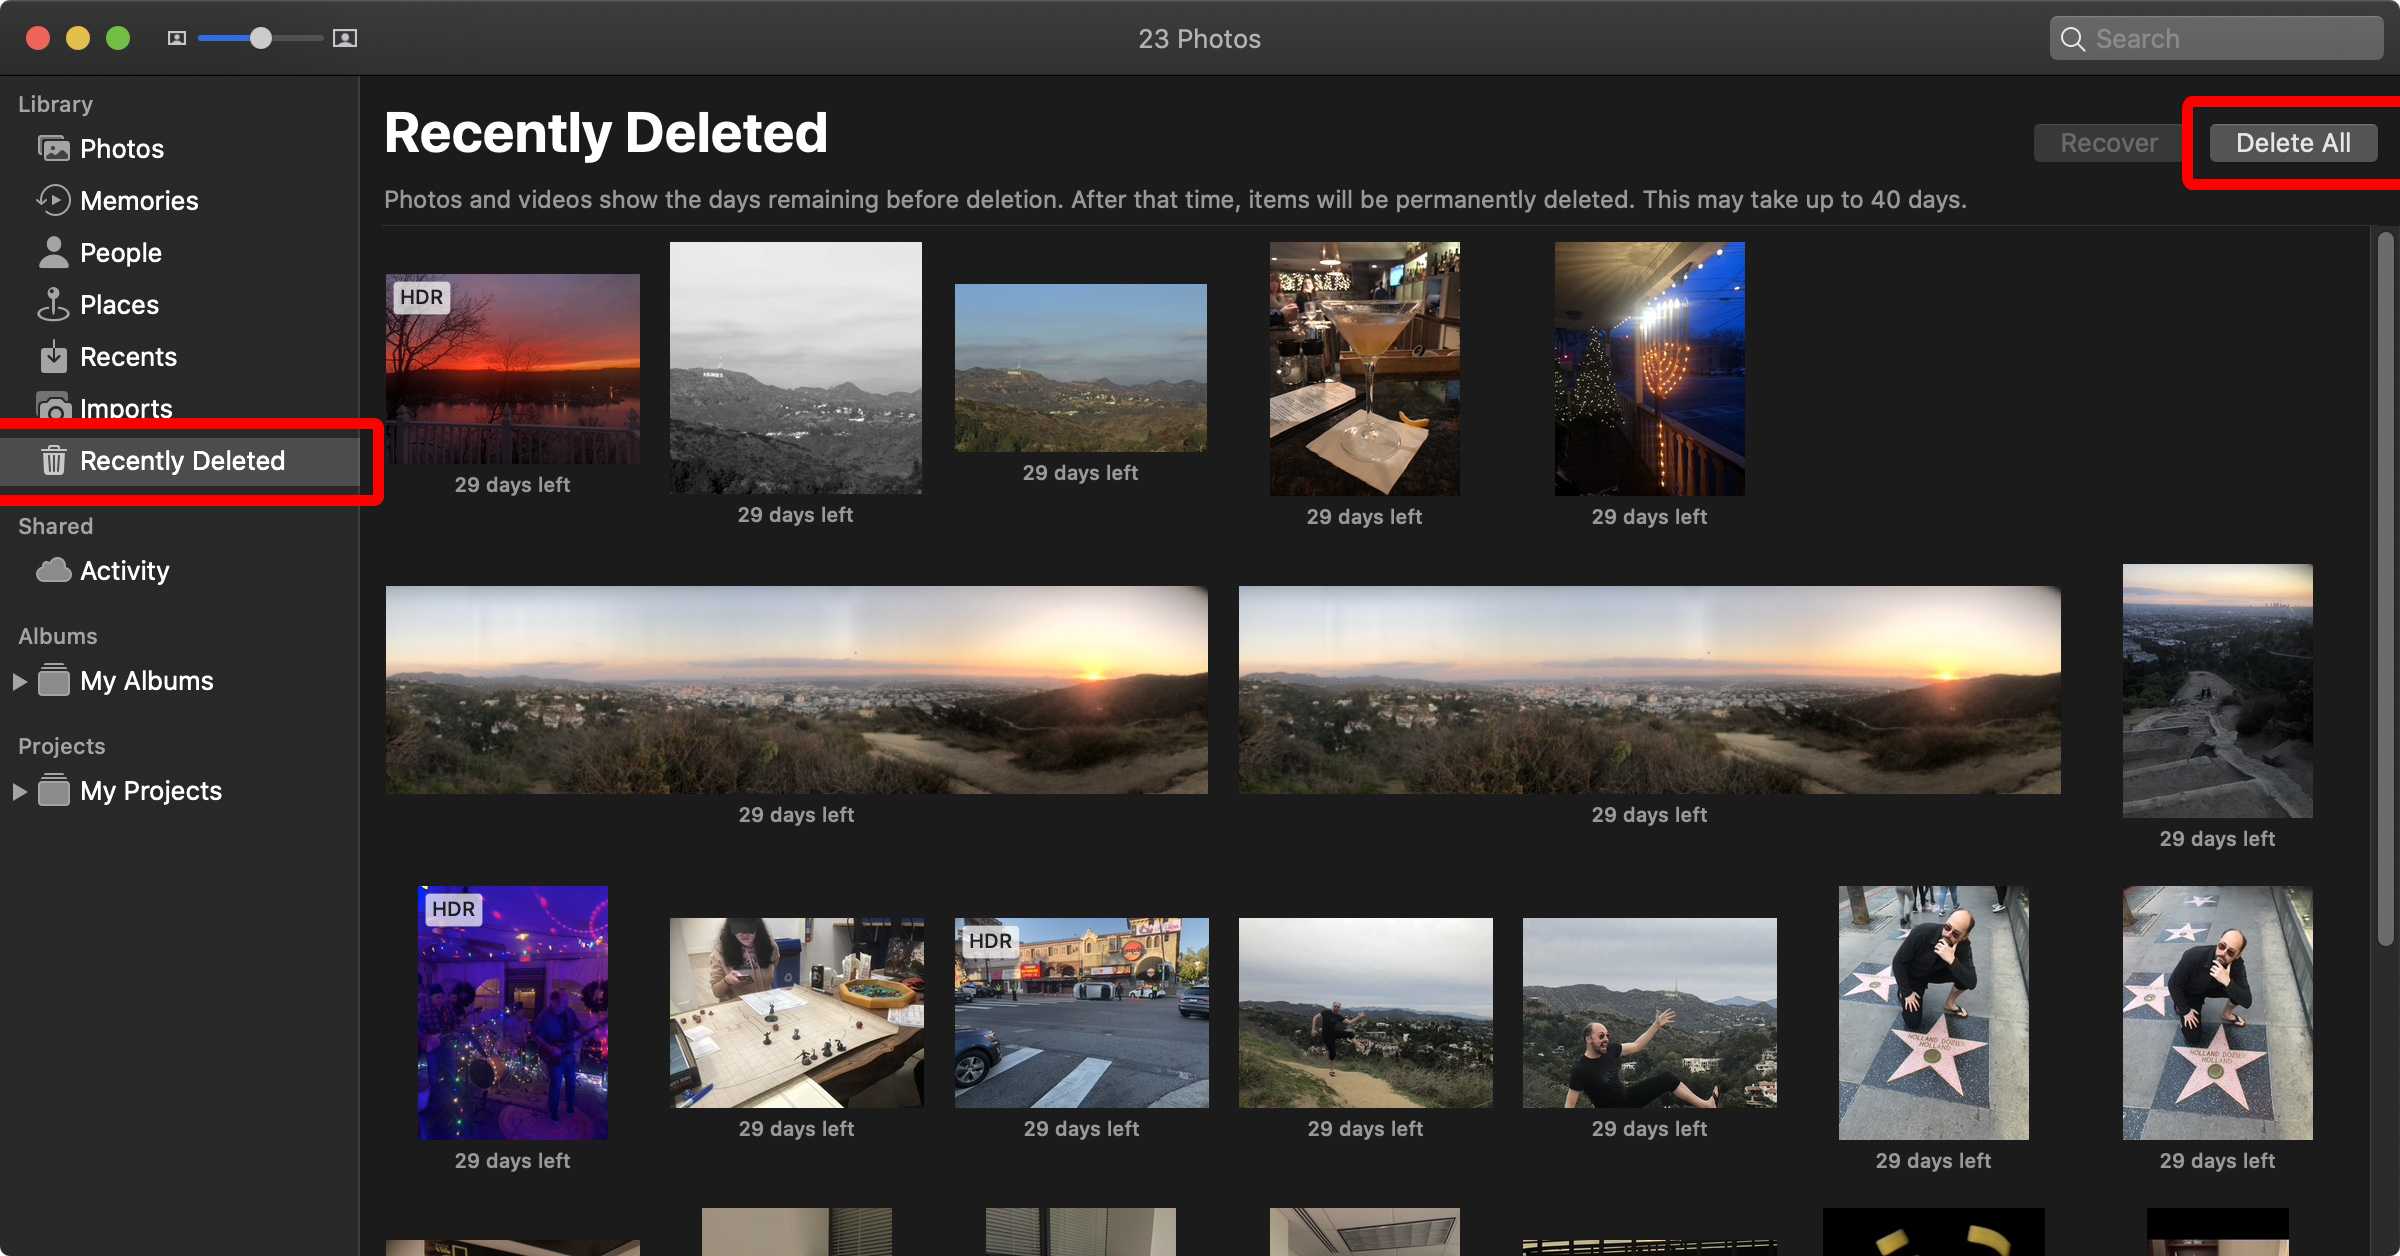The height and width of the screenshot is (1256, 2400).
Task: Click the 23 Photos window title
Action: point(1199,39)
